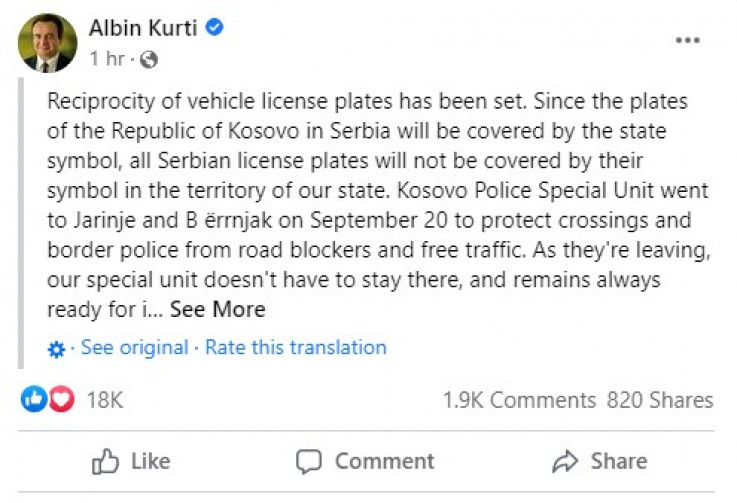View the 1.9K Comments
The height and width of the screenshot is (503, 737).
519,400
